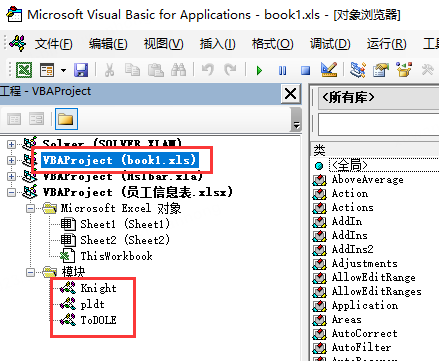Collapse the Microsoft Excel 对象 folder
Screen dimensions: 439x361
tap(30, 209)
